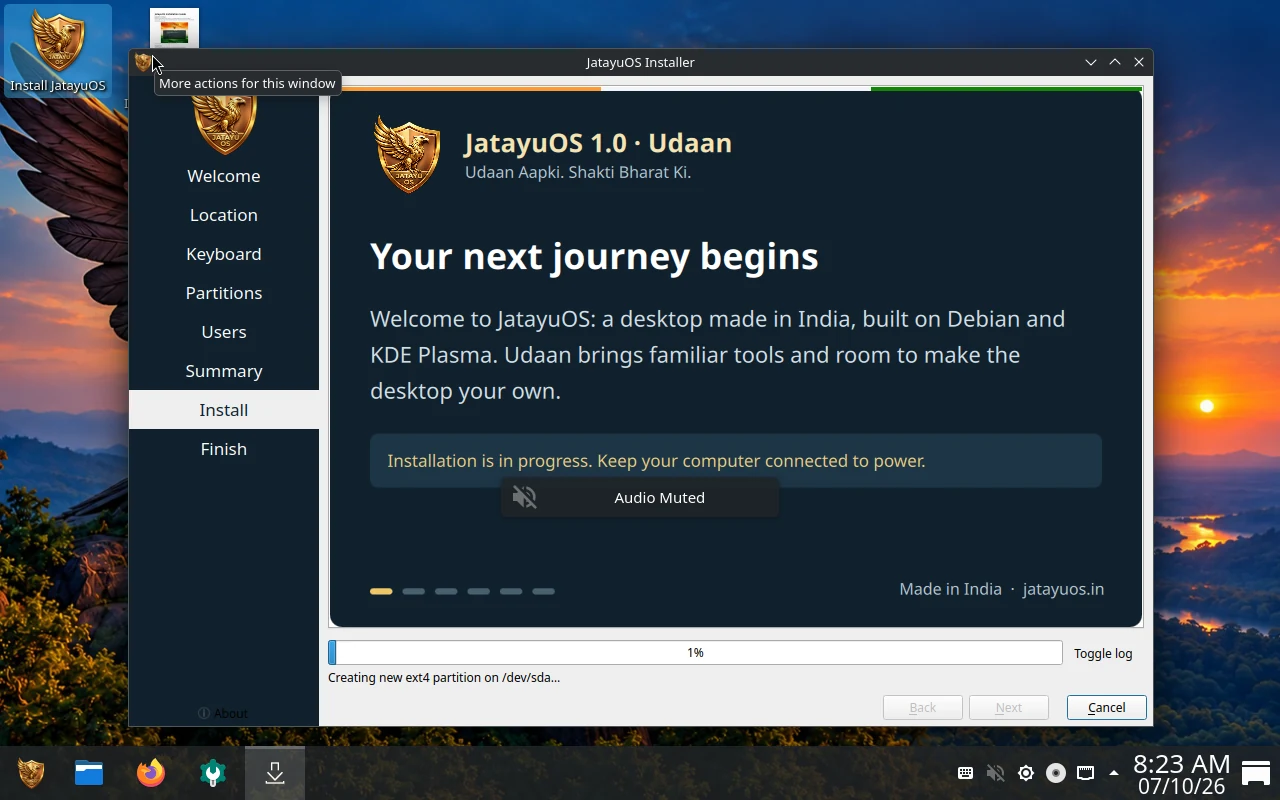Open the green wrench settings app in taskbar
The width and height of the screenshot is (1280, 800).
point(213,773)
